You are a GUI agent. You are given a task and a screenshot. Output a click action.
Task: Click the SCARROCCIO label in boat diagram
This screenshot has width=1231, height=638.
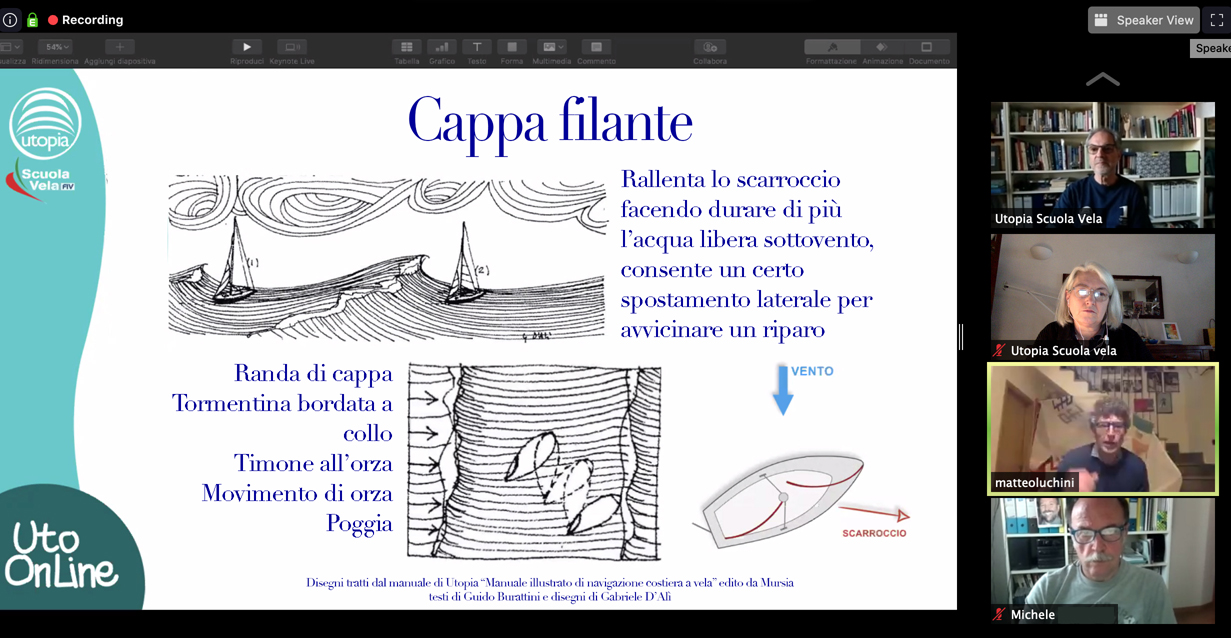(x=873, y=533)
